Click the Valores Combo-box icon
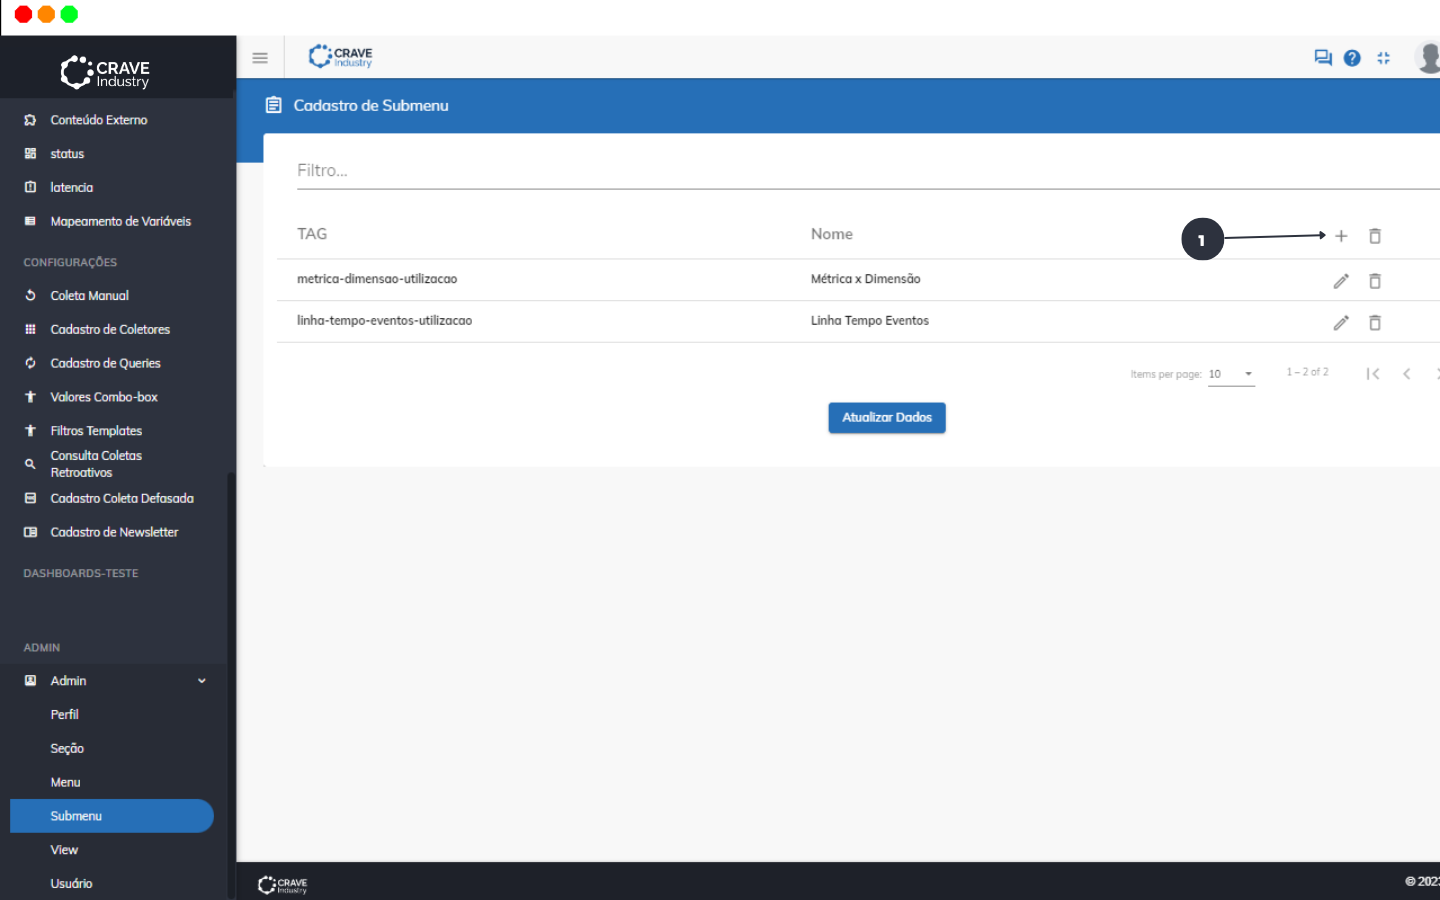The image size is (1440, 900). pos(30,398)
